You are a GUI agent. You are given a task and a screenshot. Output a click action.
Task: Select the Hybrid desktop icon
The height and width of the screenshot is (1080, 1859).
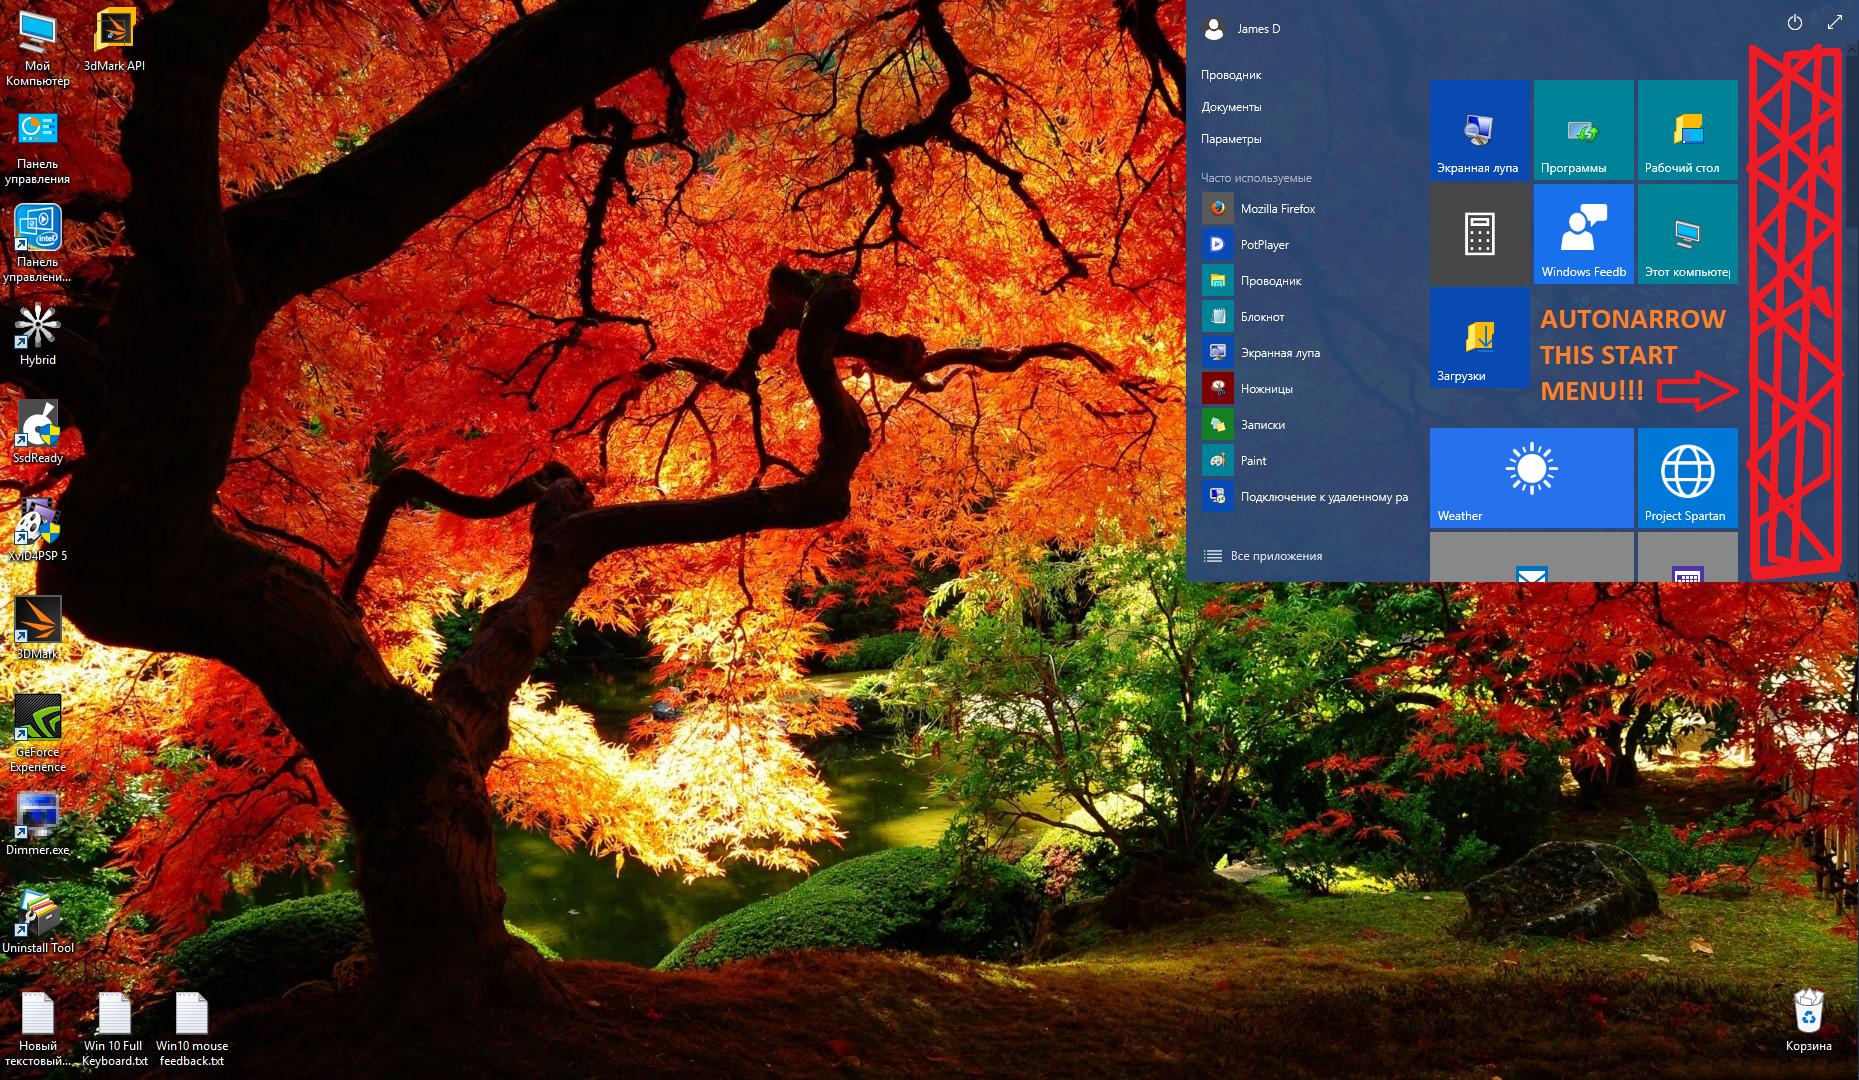(x=38, y=335)
